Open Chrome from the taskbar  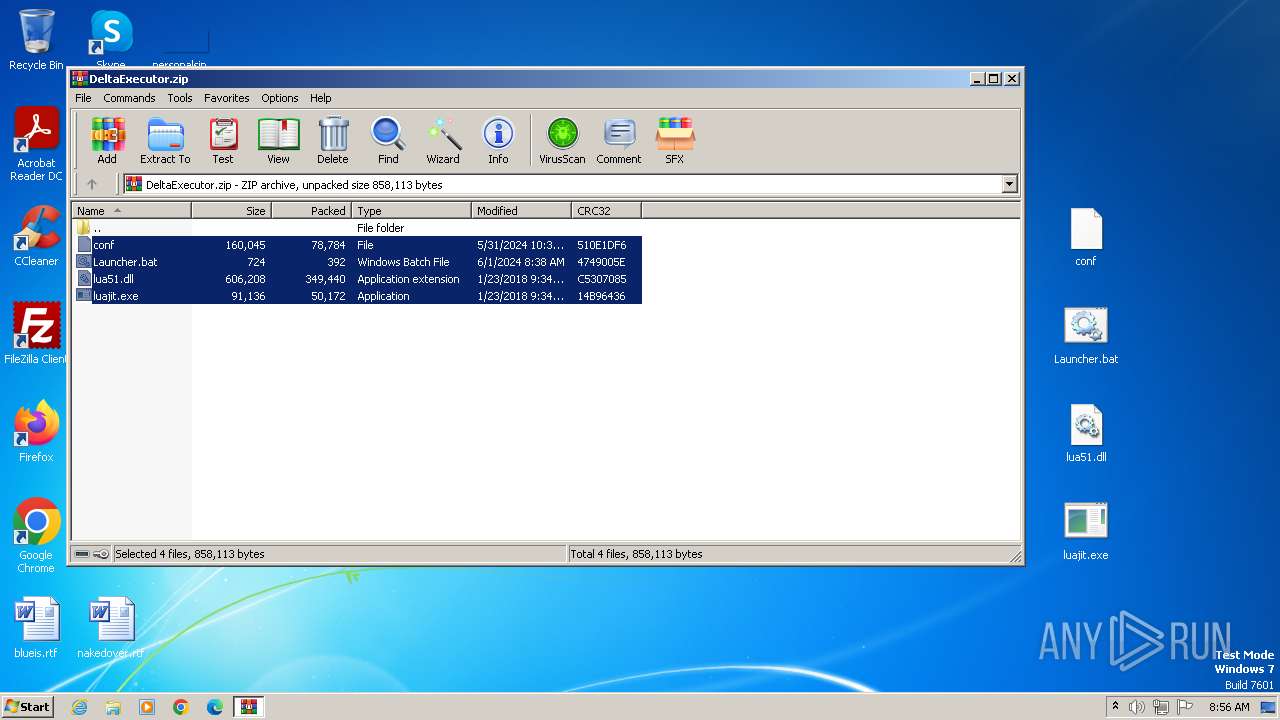pyautogui.click(x=181, y=707)
